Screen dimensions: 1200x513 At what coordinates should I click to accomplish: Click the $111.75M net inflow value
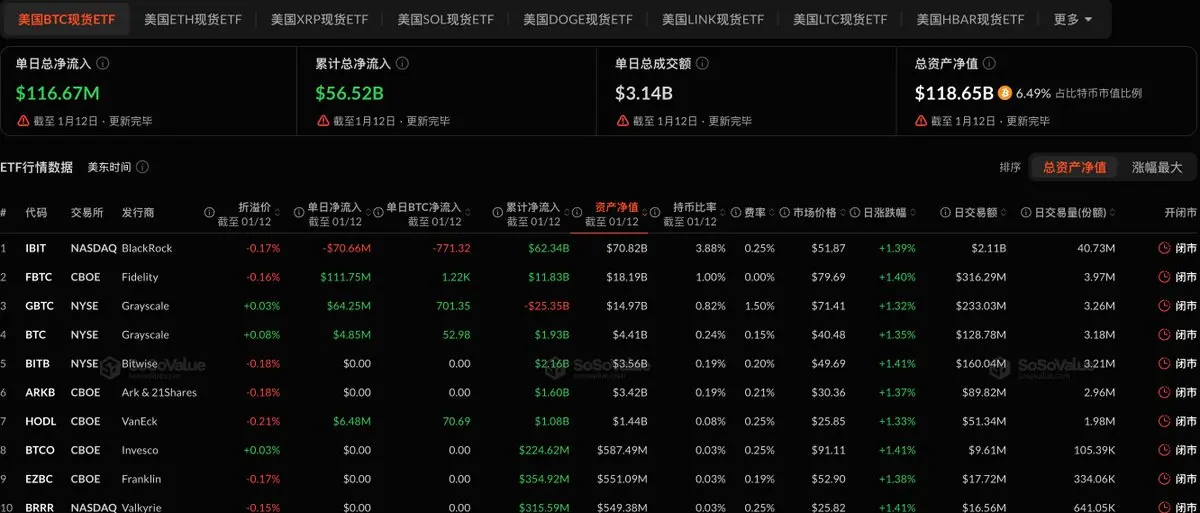click(346, 277)
